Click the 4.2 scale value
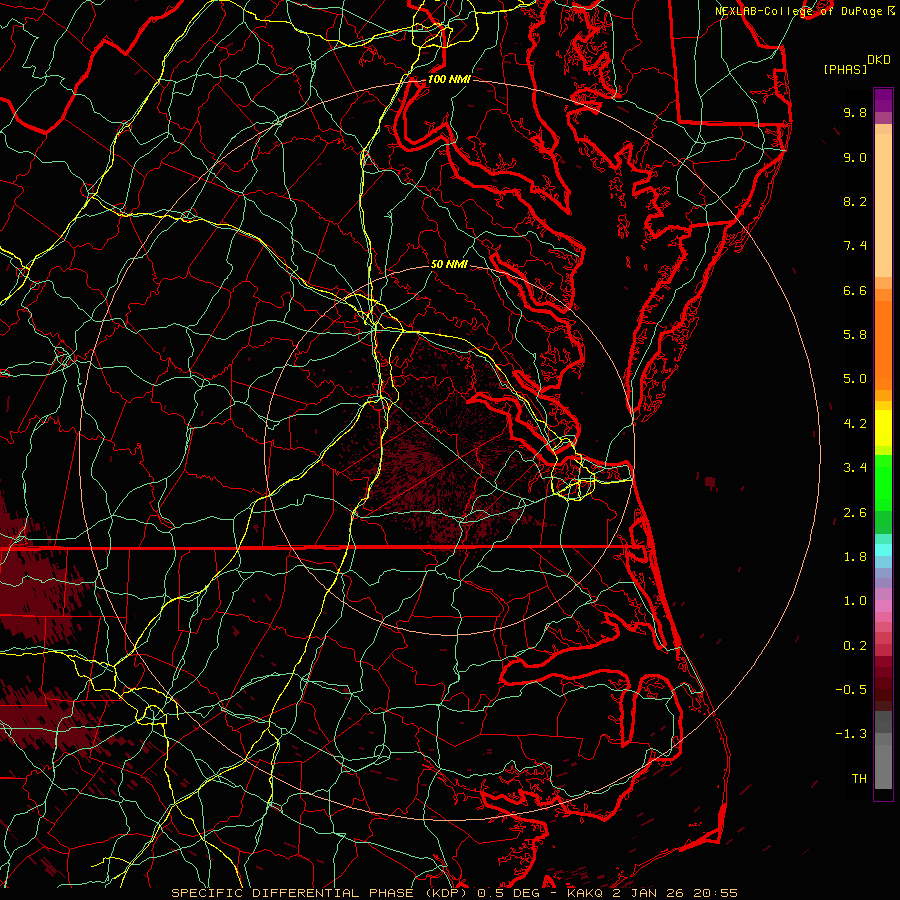This screenshot has width=900, height=900. click(855, 424)
